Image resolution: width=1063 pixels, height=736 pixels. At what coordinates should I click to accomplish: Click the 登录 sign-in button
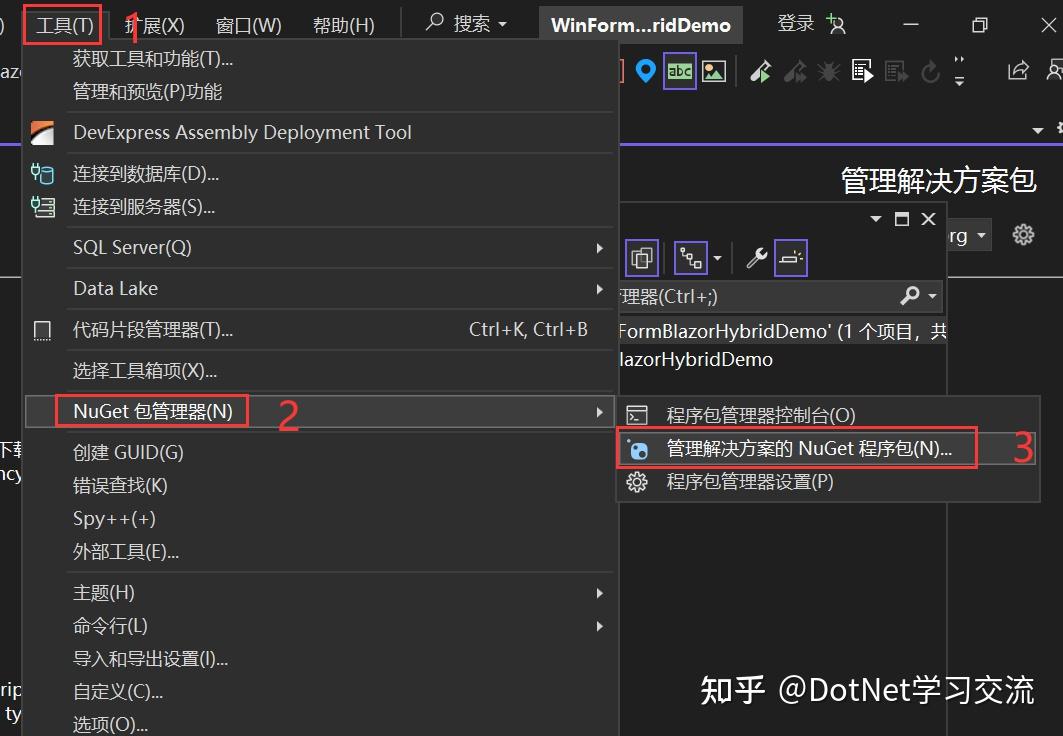click(795, 23)
